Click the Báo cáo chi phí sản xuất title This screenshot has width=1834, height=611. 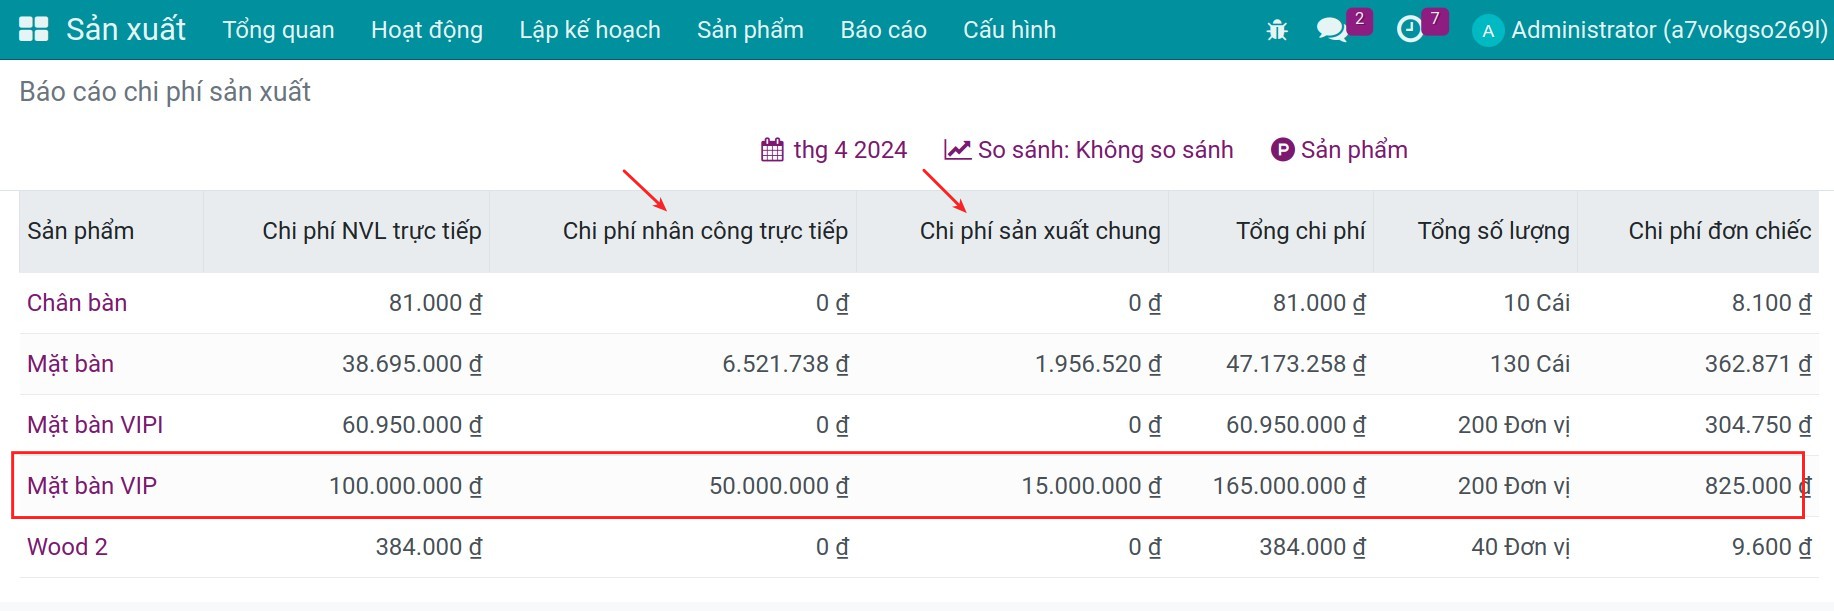point(165,92)
